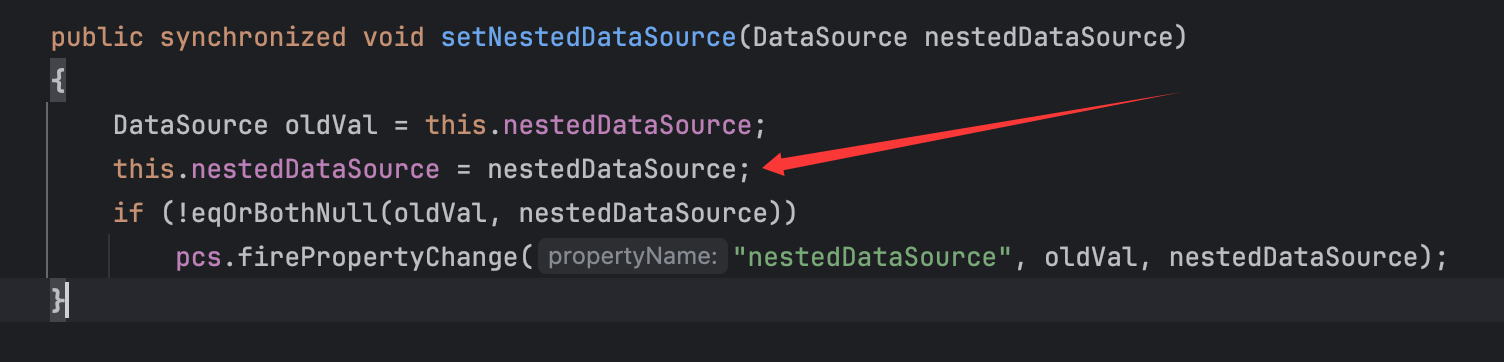This screenshot has height=362, width=1504.
Task: Click nestedDataSource value beside the red arrow
Action: (611, 169)
